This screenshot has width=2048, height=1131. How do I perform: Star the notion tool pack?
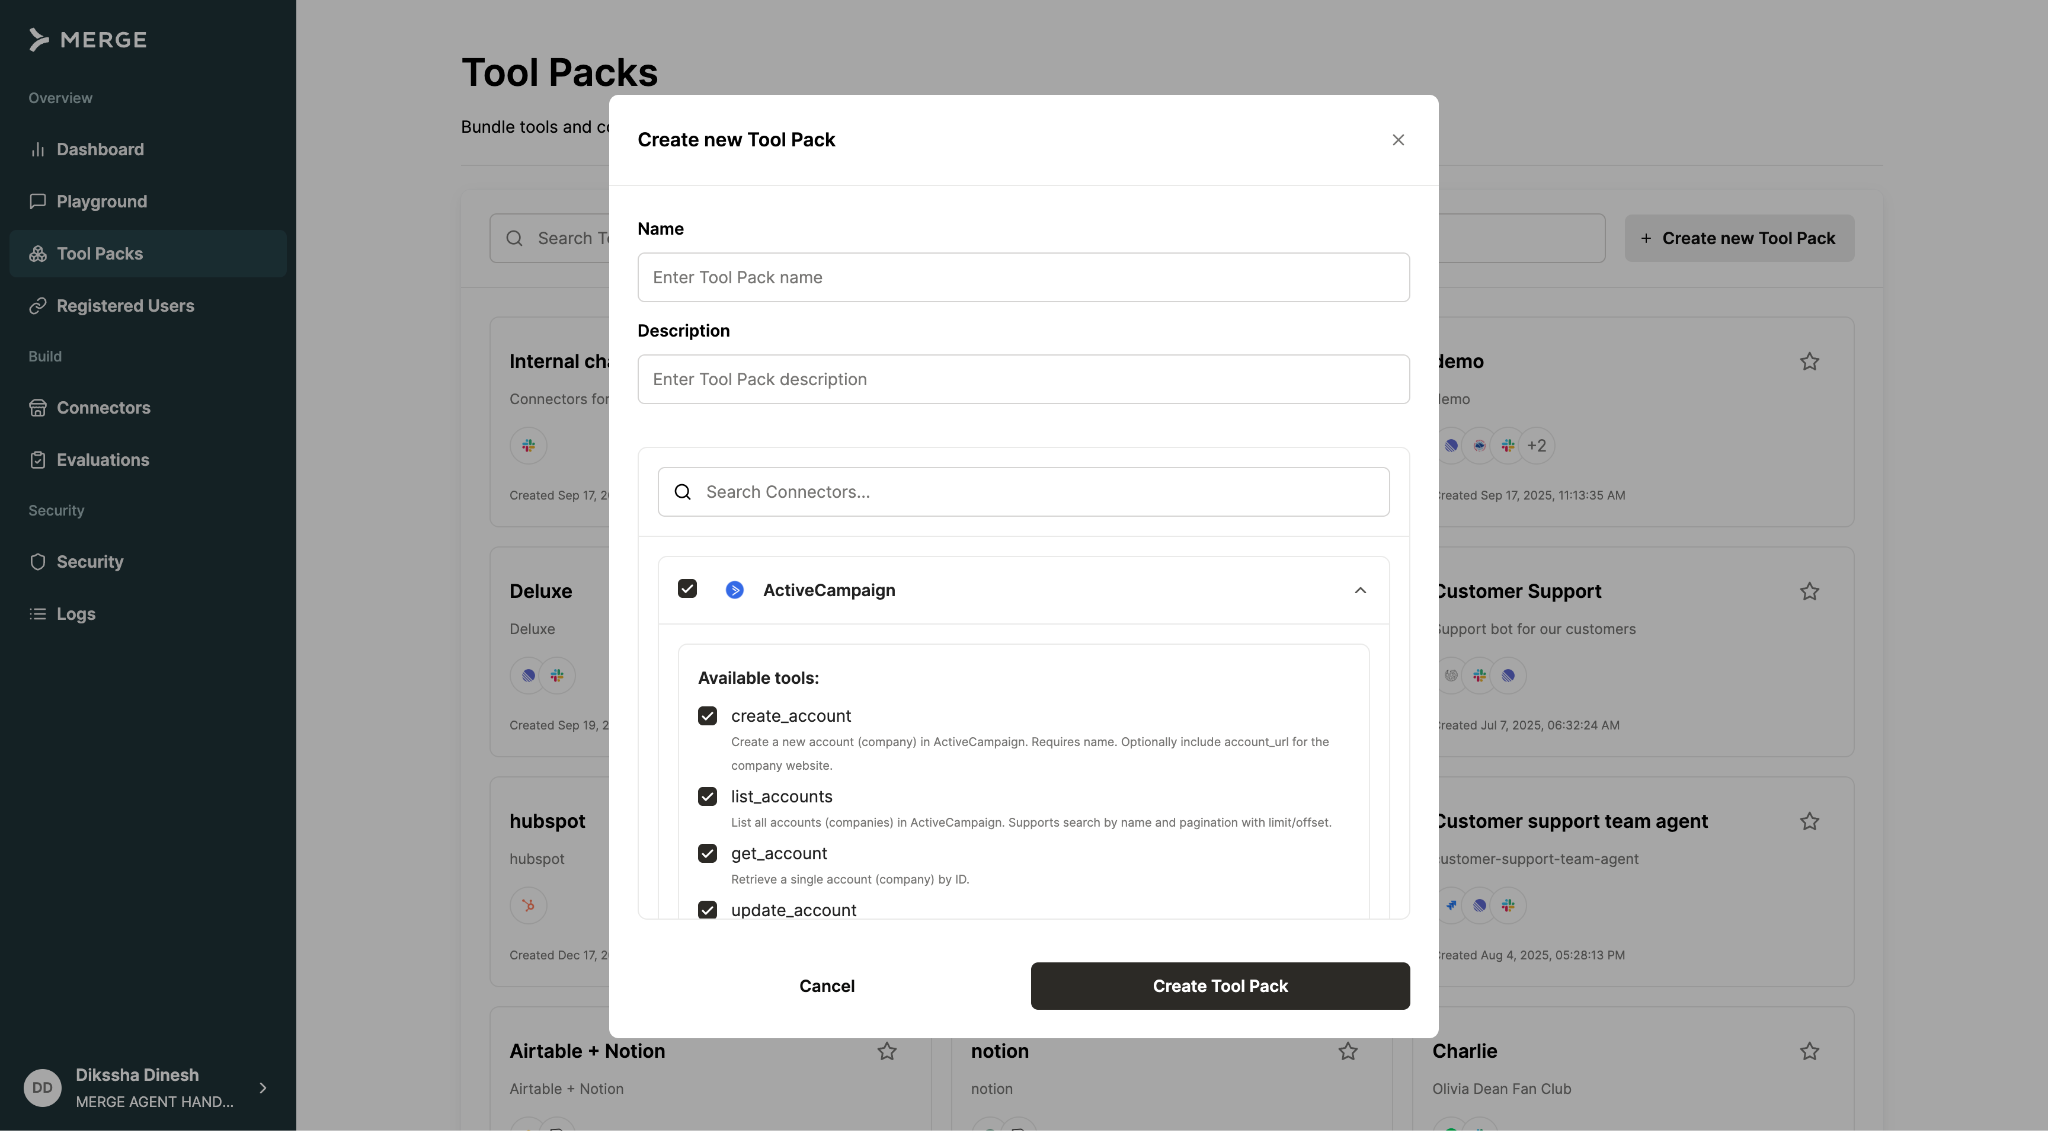(x=1348, y=1051)
